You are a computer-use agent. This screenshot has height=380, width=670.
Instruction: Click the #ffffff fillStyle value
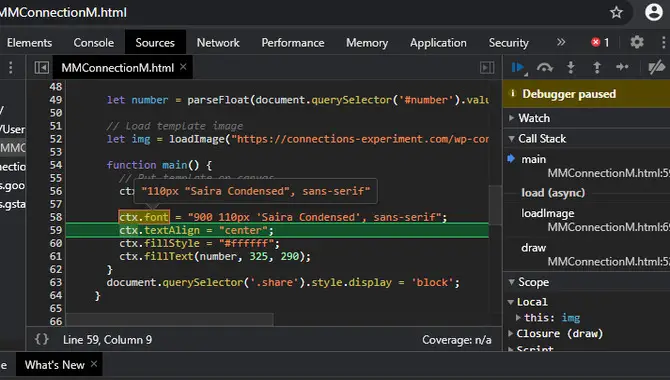[x=246, y=244]
